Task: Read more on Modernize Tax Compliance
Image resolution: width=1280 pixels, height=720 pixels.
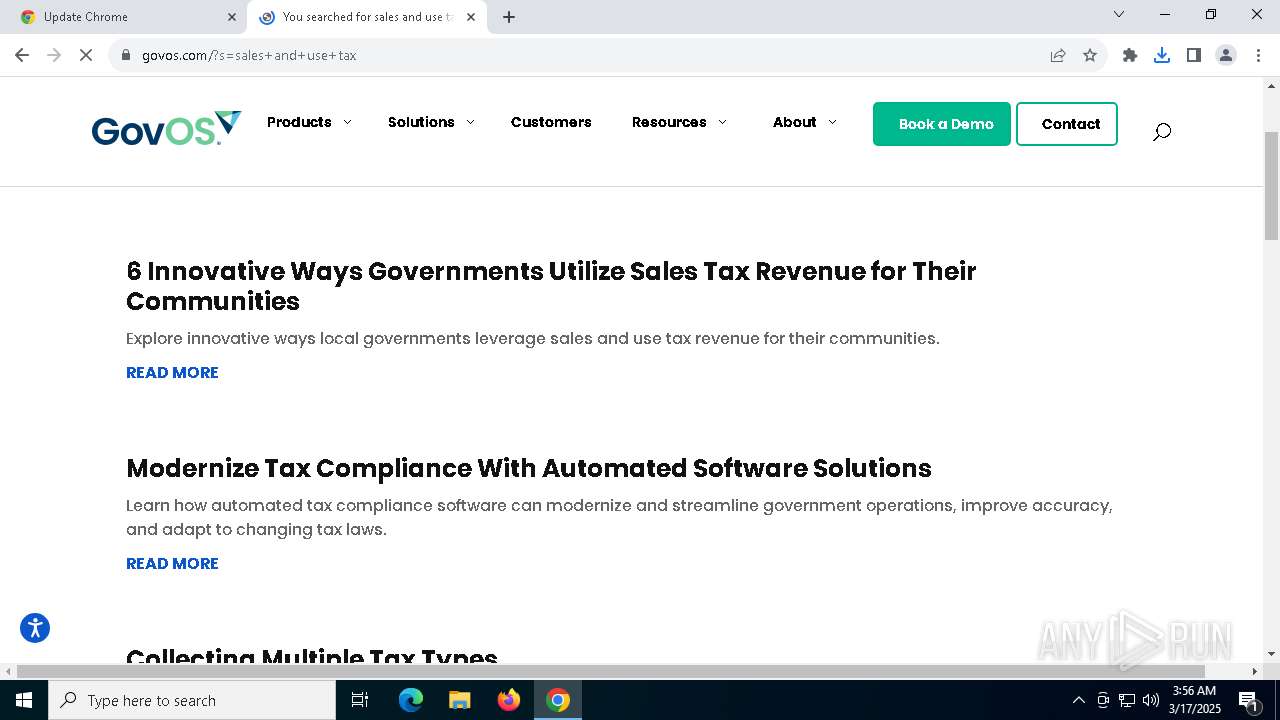Action: [172, 563]
